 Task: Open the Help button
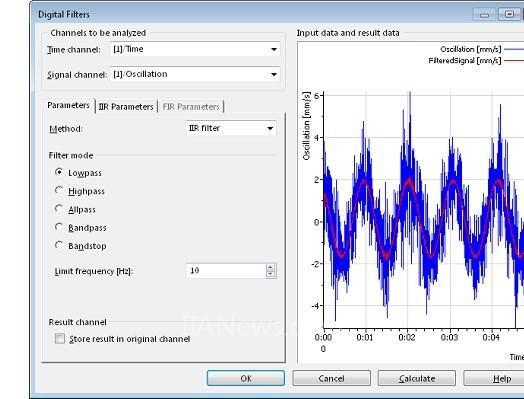tap(495, 378)
